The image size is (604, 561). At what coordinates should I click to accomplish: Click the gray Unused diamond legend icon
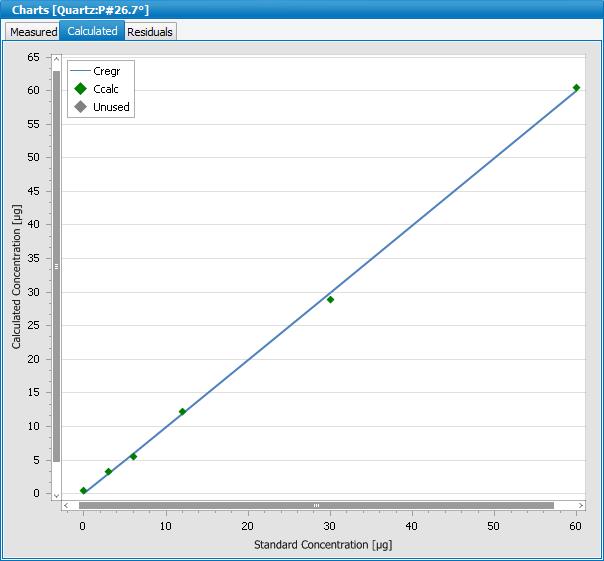(x=80, y=107)
